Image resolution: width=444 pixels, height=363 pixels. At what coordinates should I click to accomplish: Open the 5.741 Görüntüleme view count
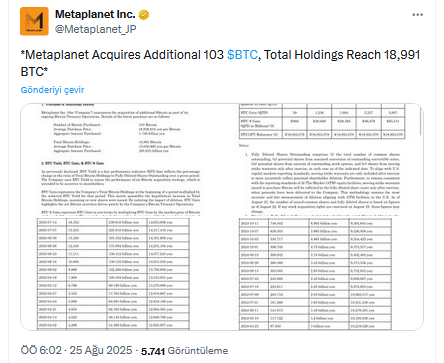pyautogui.click(x=185, y=351)
